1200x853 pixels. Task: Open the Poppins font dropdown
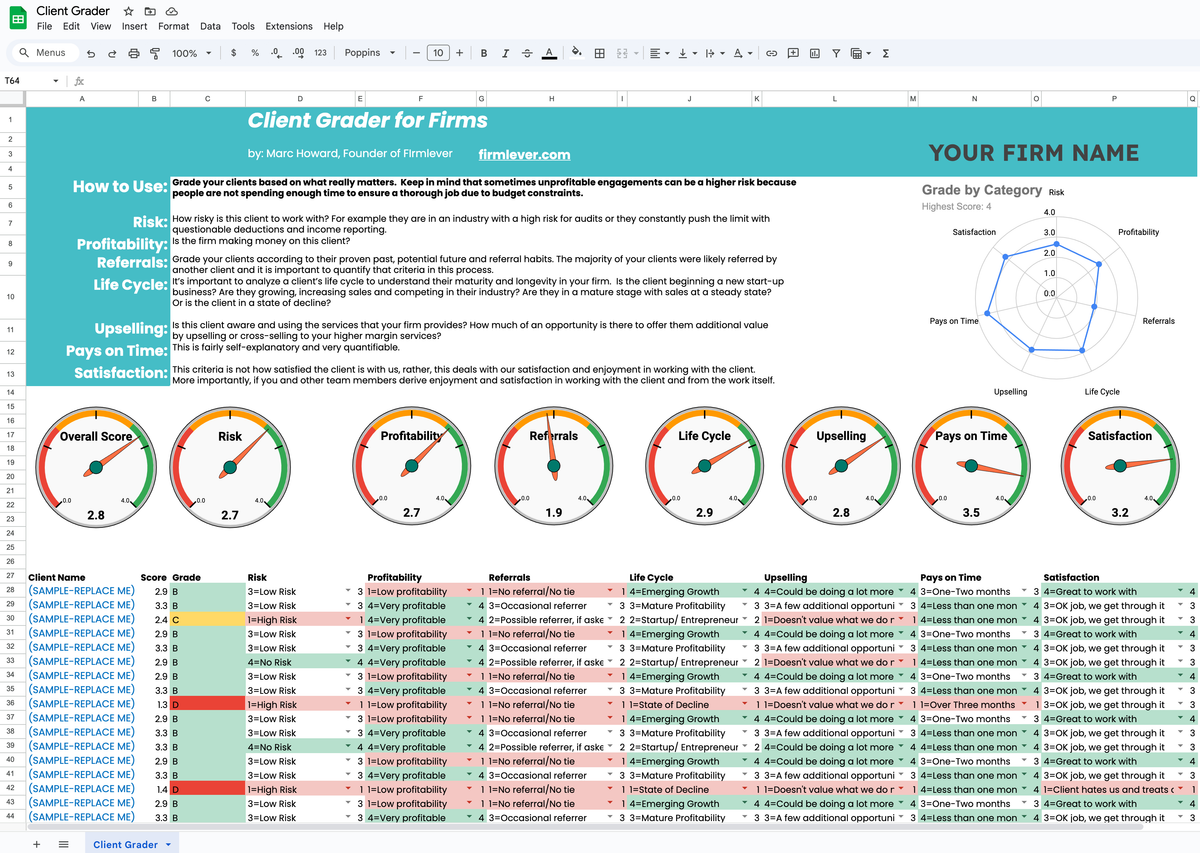point(370,53)
